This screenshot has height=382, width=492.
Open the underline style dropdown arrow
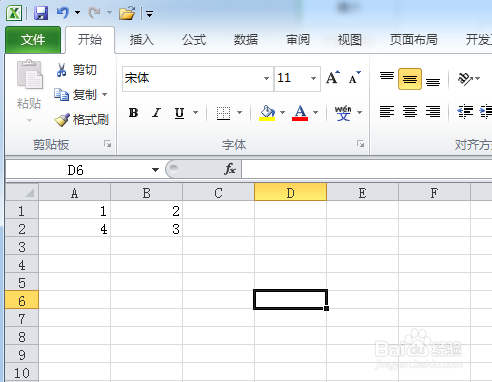click(196, 113)
